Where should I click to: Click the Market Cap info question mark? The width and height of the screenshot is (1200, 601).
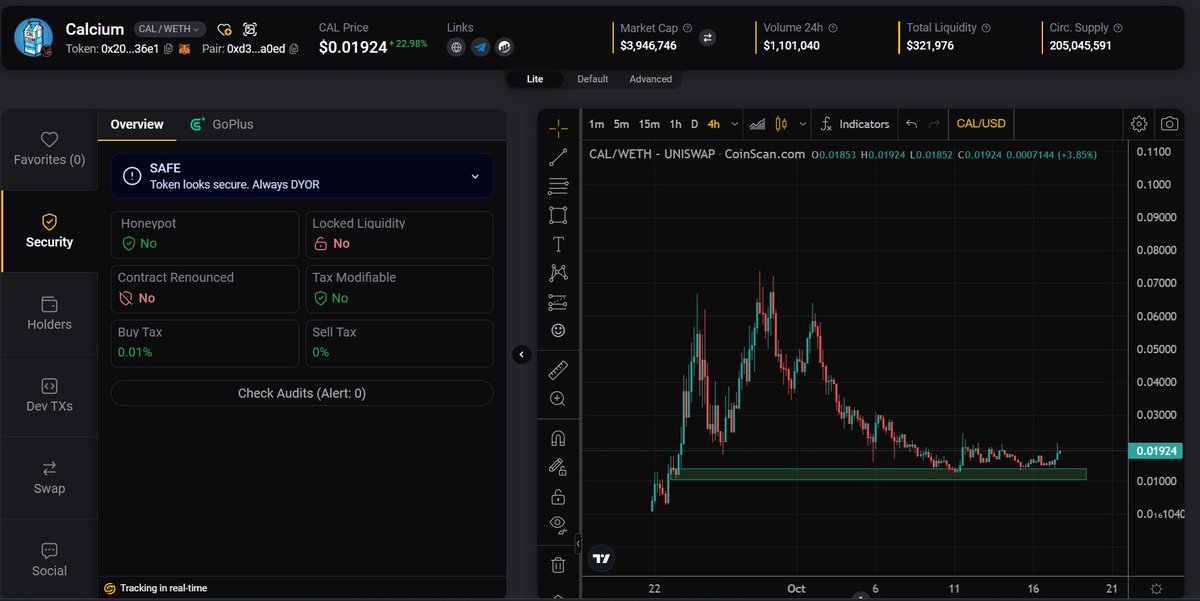pos(687,28)
